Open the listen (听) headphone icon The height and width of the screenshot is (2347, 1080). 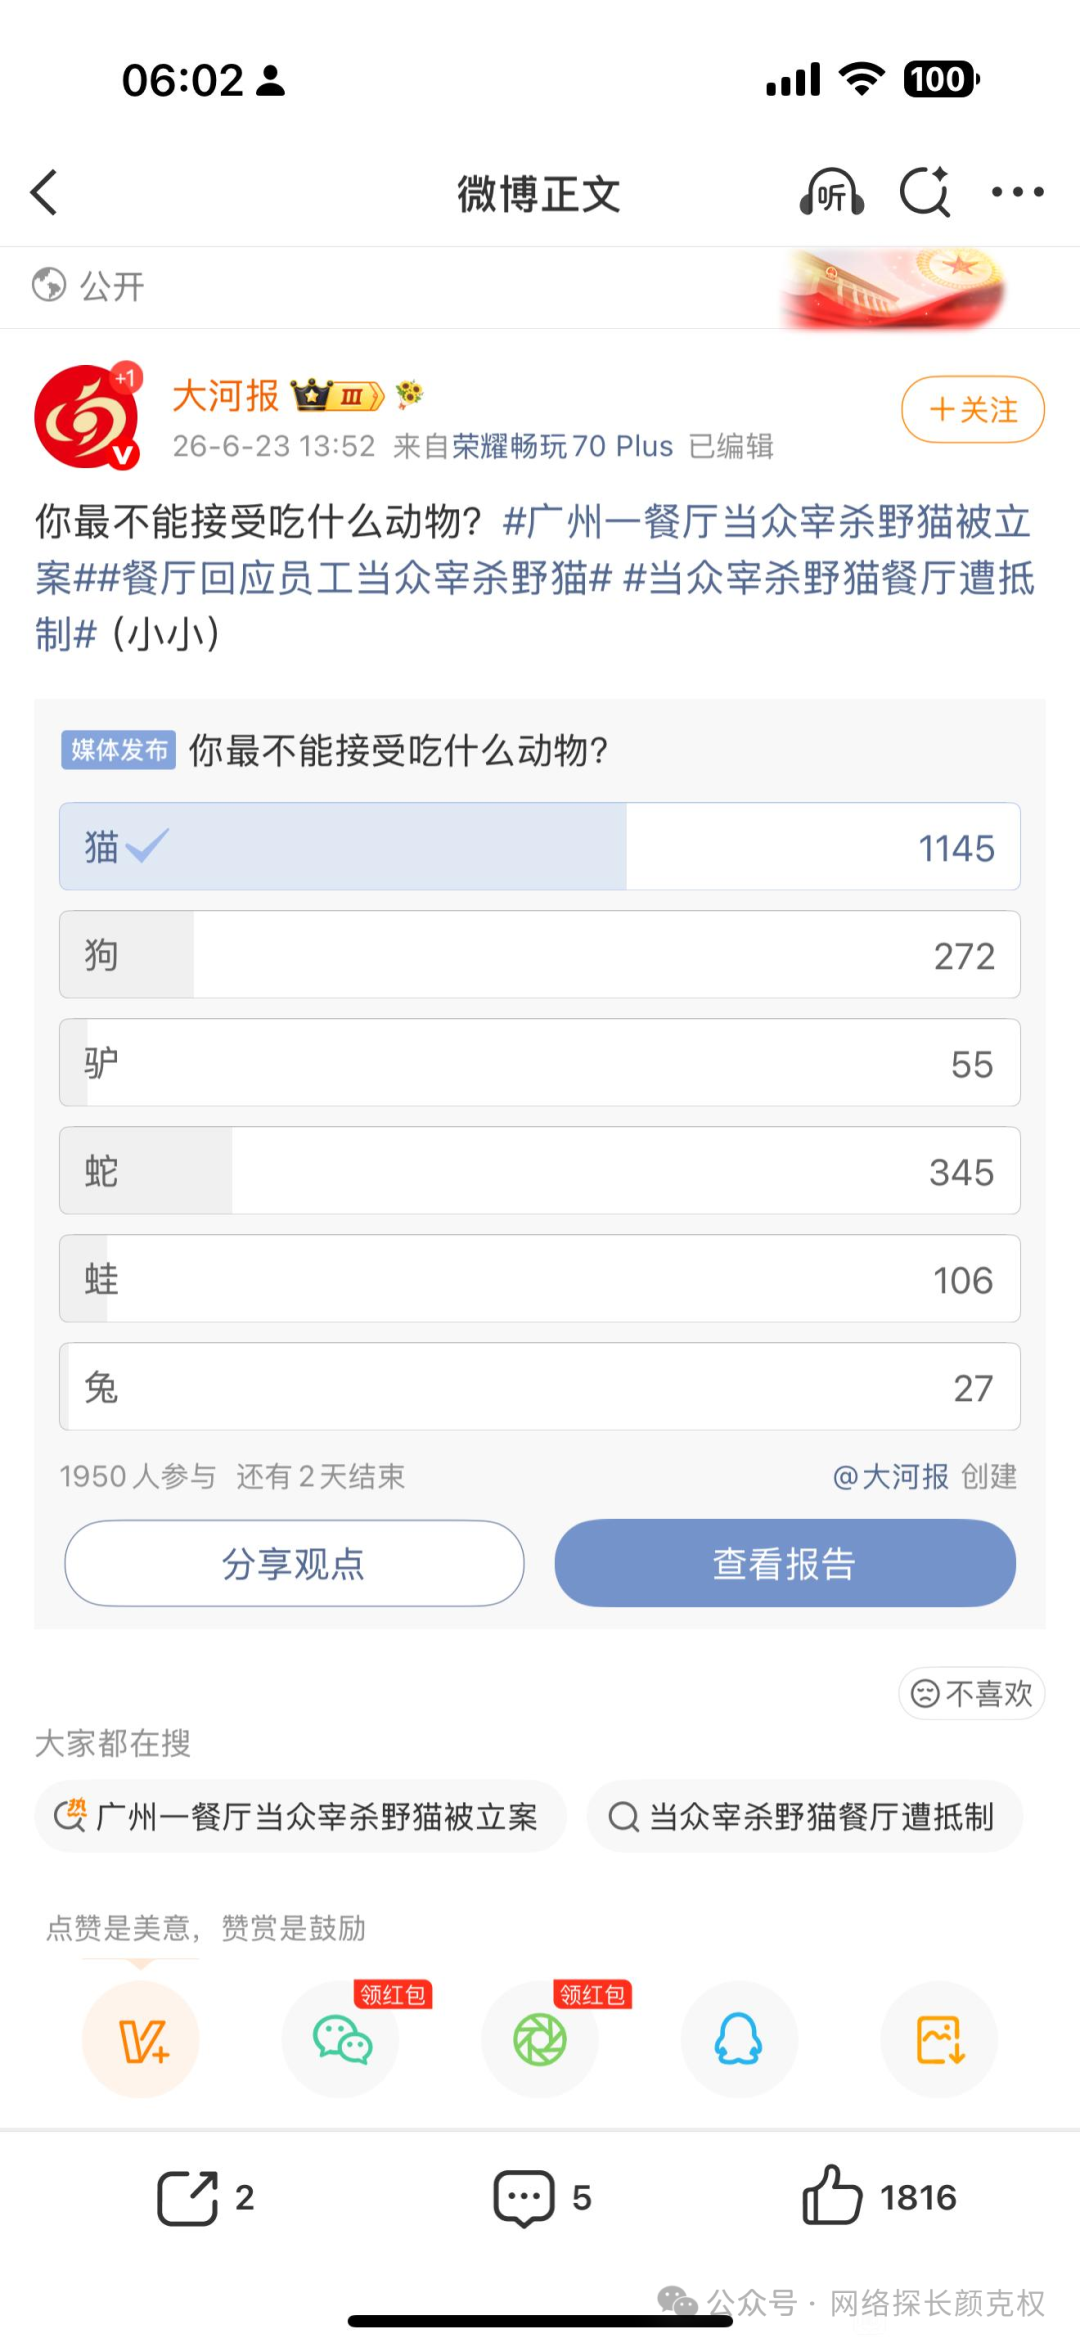tap(831, 192)
